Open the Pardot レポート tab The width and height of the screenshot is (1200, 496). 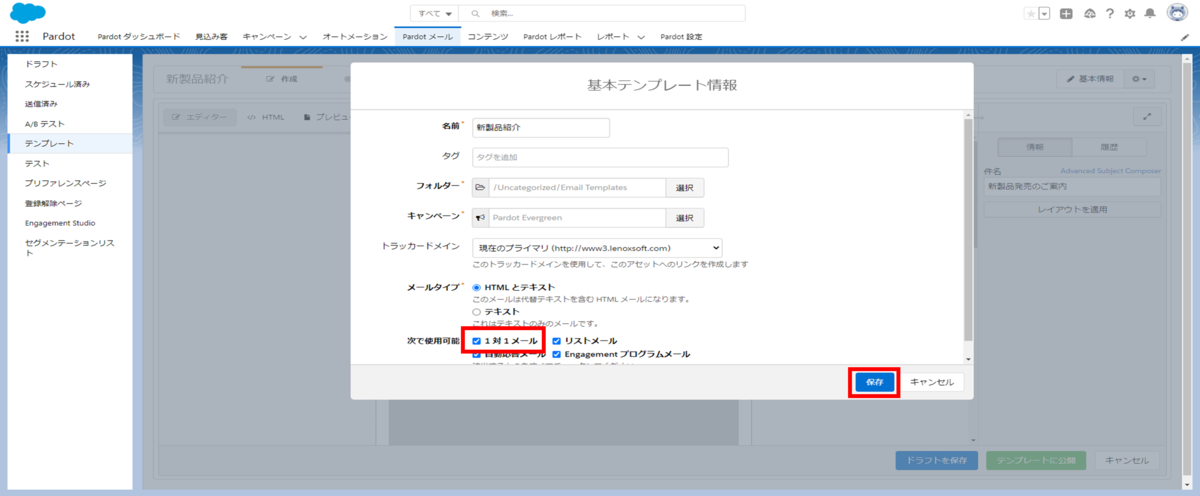click(552, 37)
